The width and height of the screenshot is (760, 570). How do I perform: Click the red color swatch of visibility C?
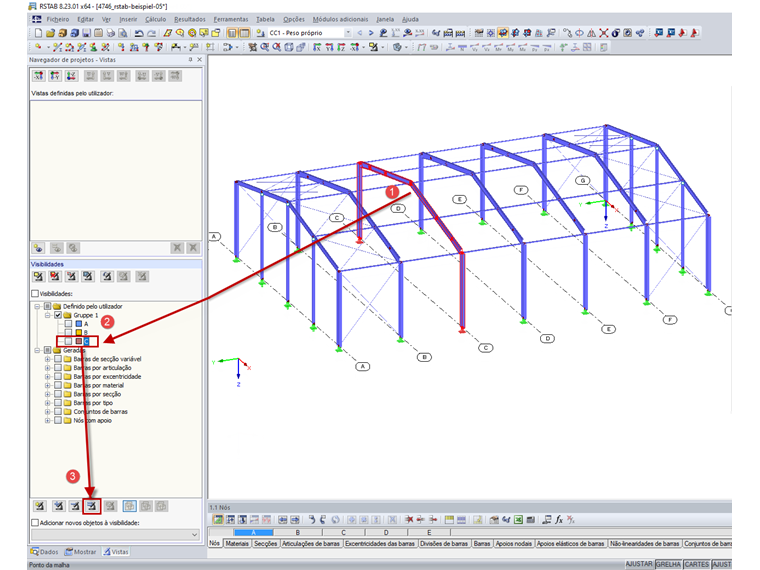(79, 341)
